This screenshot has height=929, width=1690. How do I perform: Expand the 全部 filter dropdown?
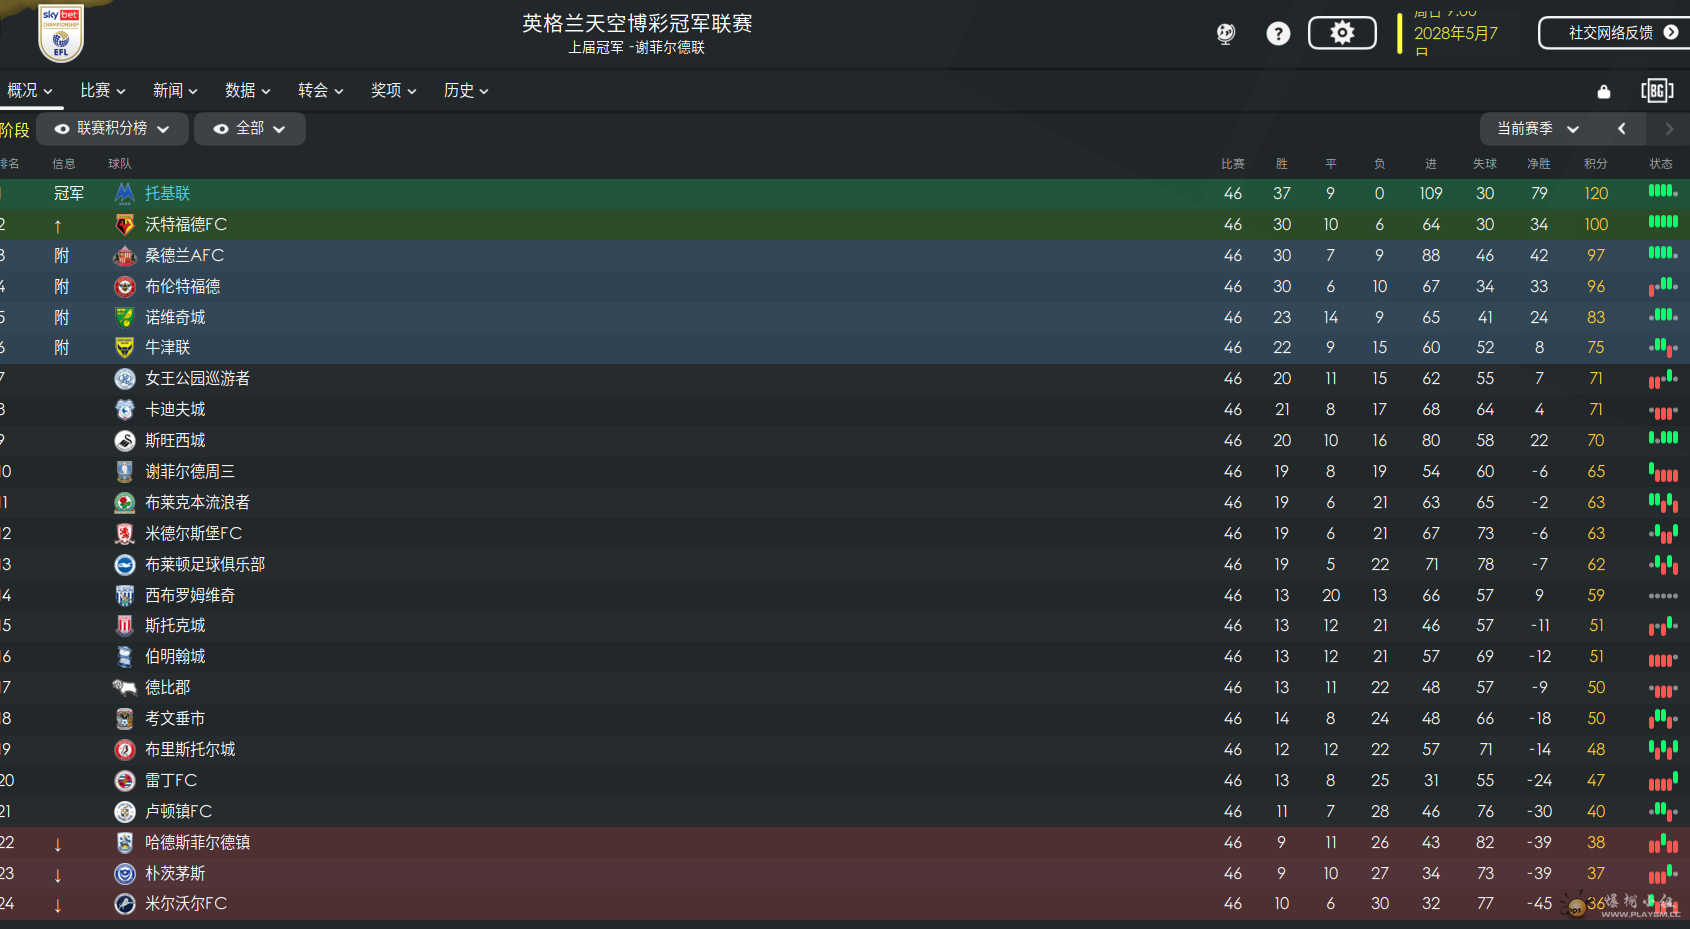pos(250,129)
